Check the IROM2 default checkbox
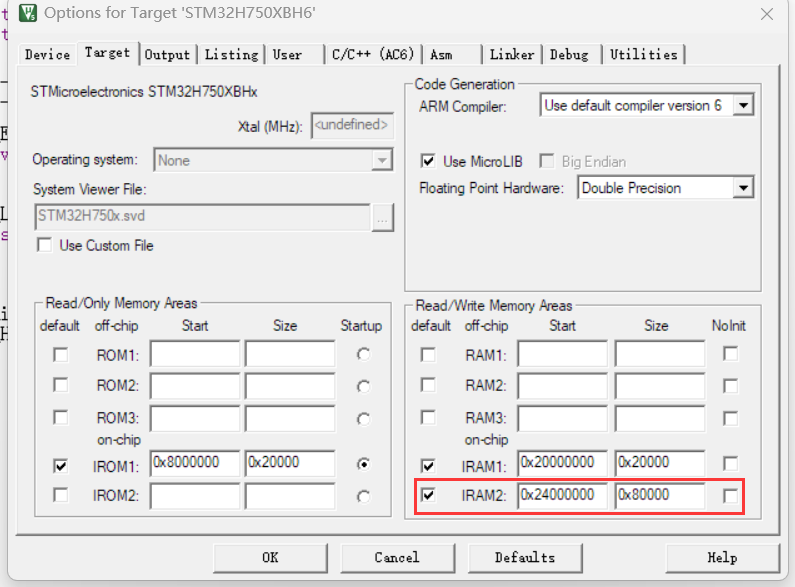The width and height of the screenshot is (795, 587). click(61, 495)
